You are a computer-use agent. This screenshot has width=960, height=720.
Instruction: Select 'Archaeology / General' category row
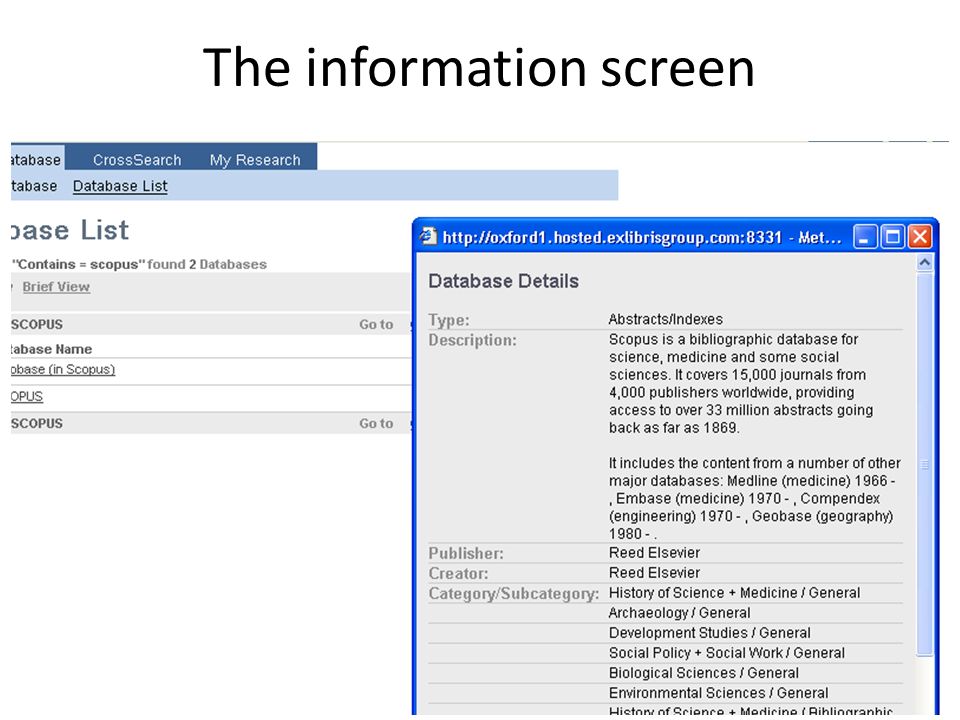tap(679, 613)
